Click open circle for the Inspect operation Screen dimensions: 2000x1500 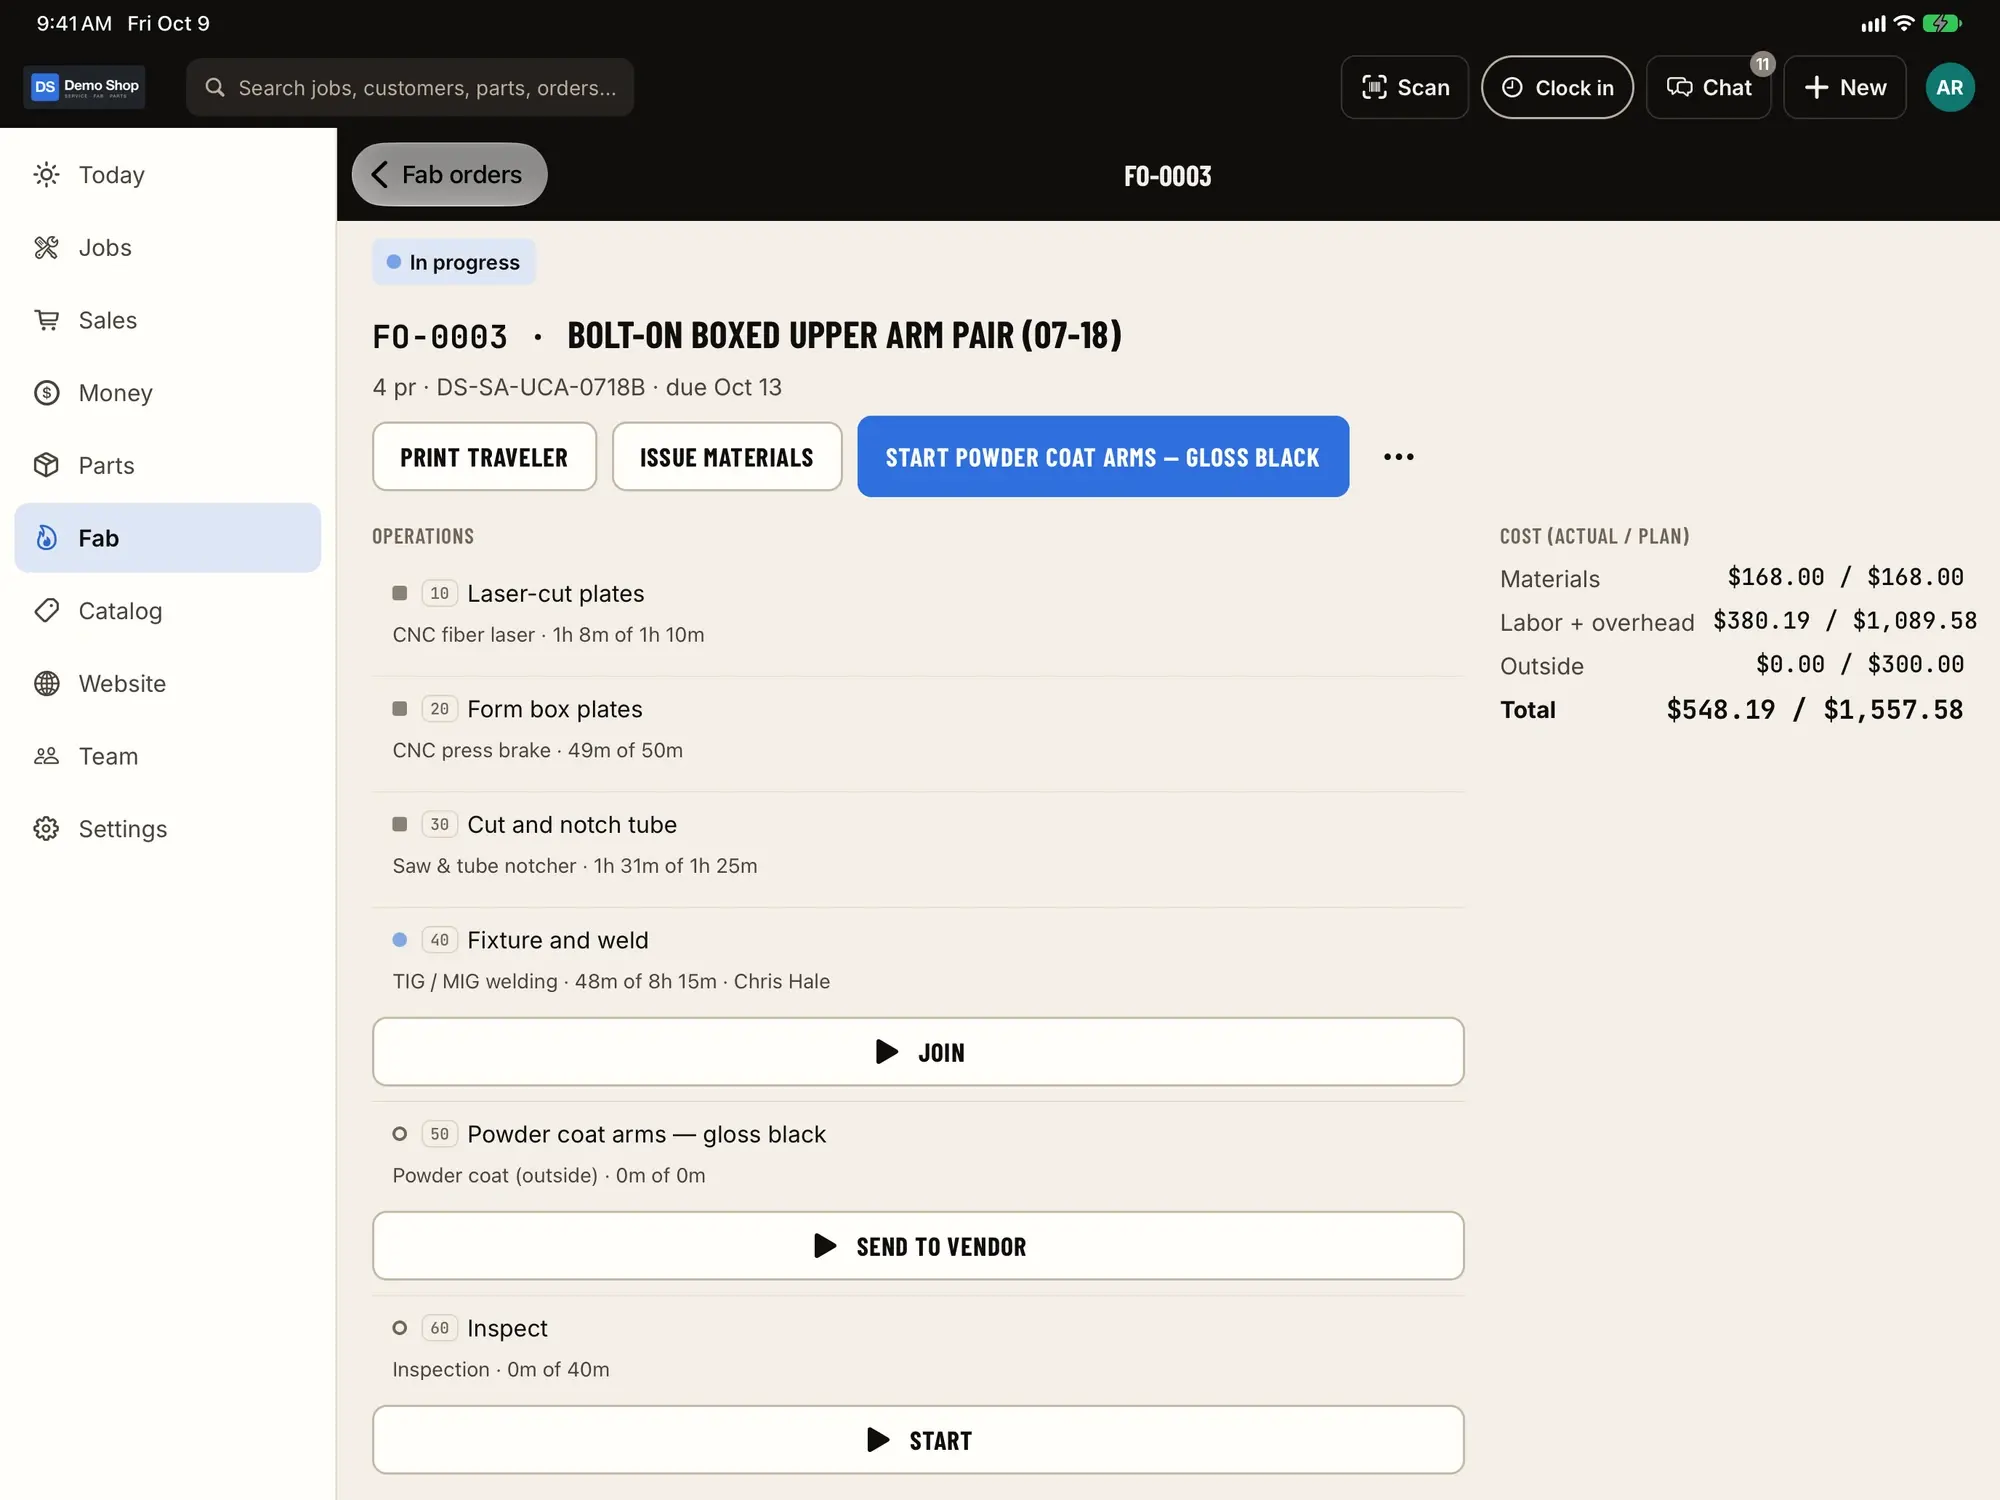tap(400, 1328)
